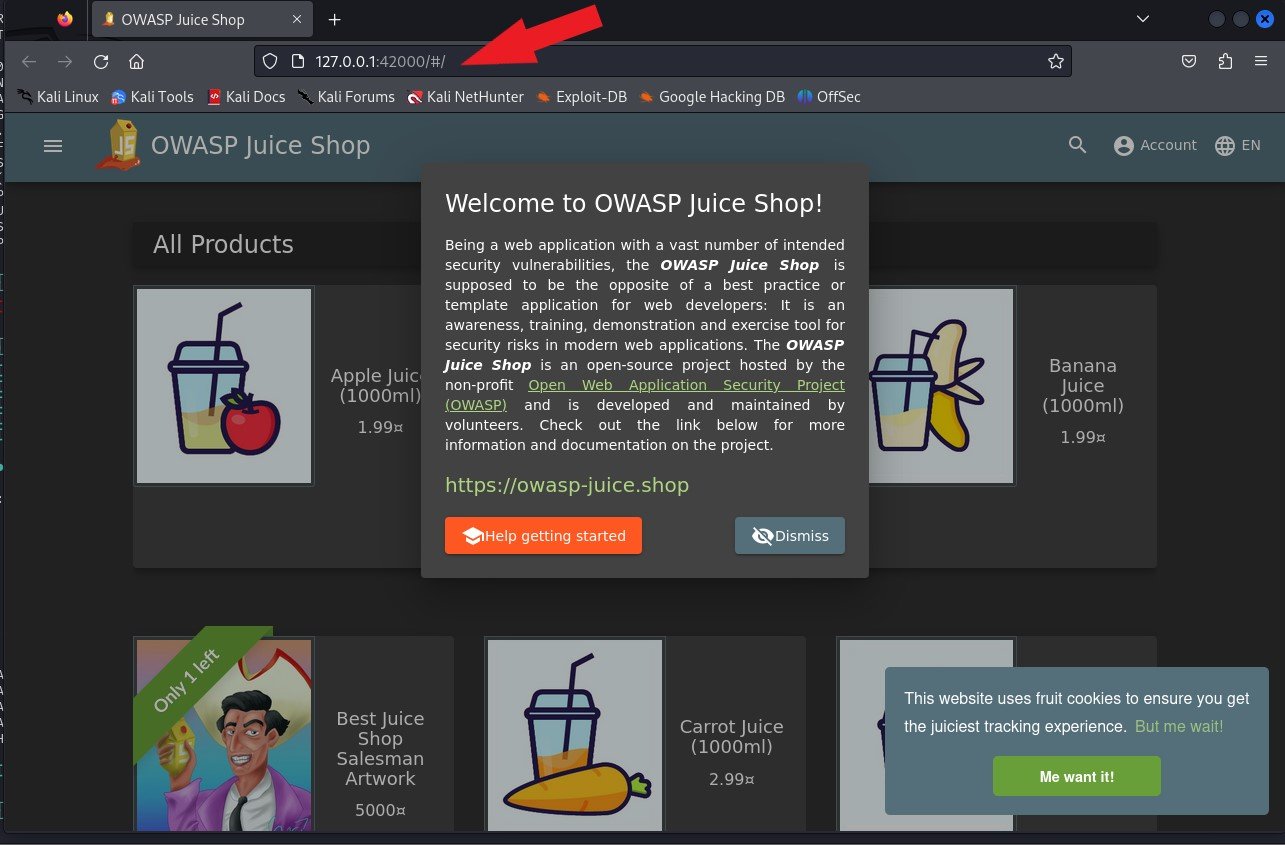Open the Kali Forums bookmark
This screenshot has width=1285, height=845.
pos(346,97)
